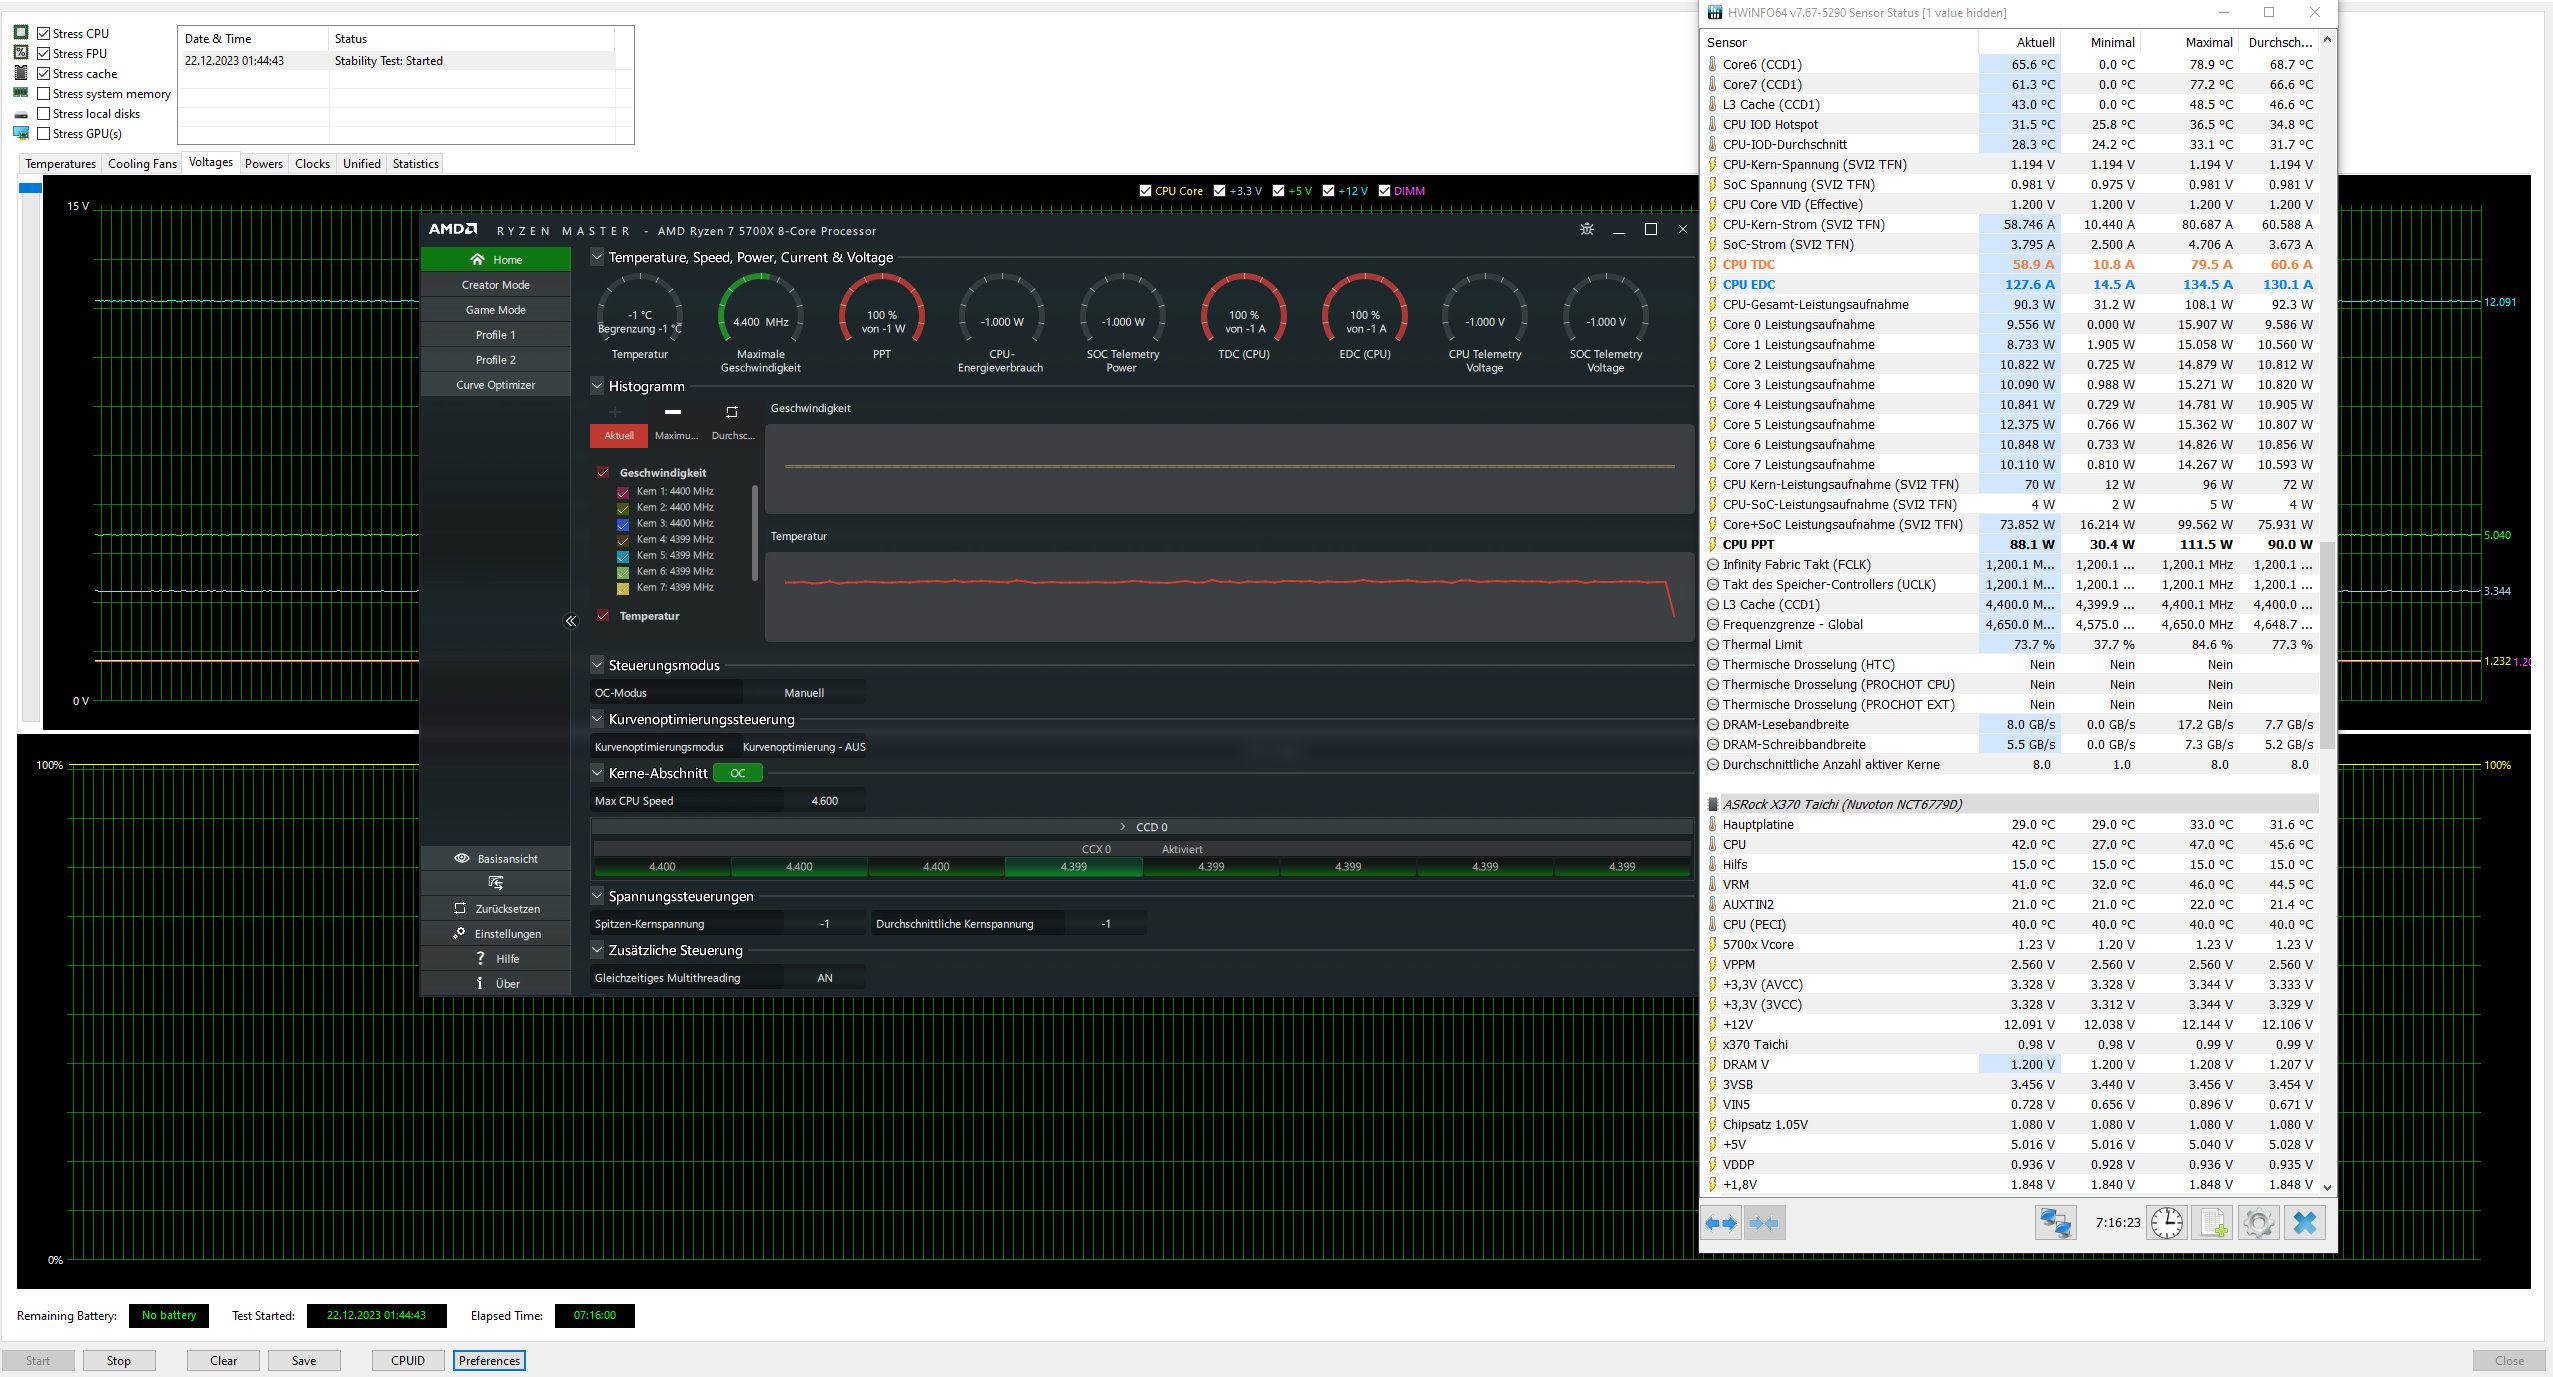This screenshot has width=2553, height=1377.
Task: Collapse the Zusätzliche Steuerung section
Action: point(597,950)
